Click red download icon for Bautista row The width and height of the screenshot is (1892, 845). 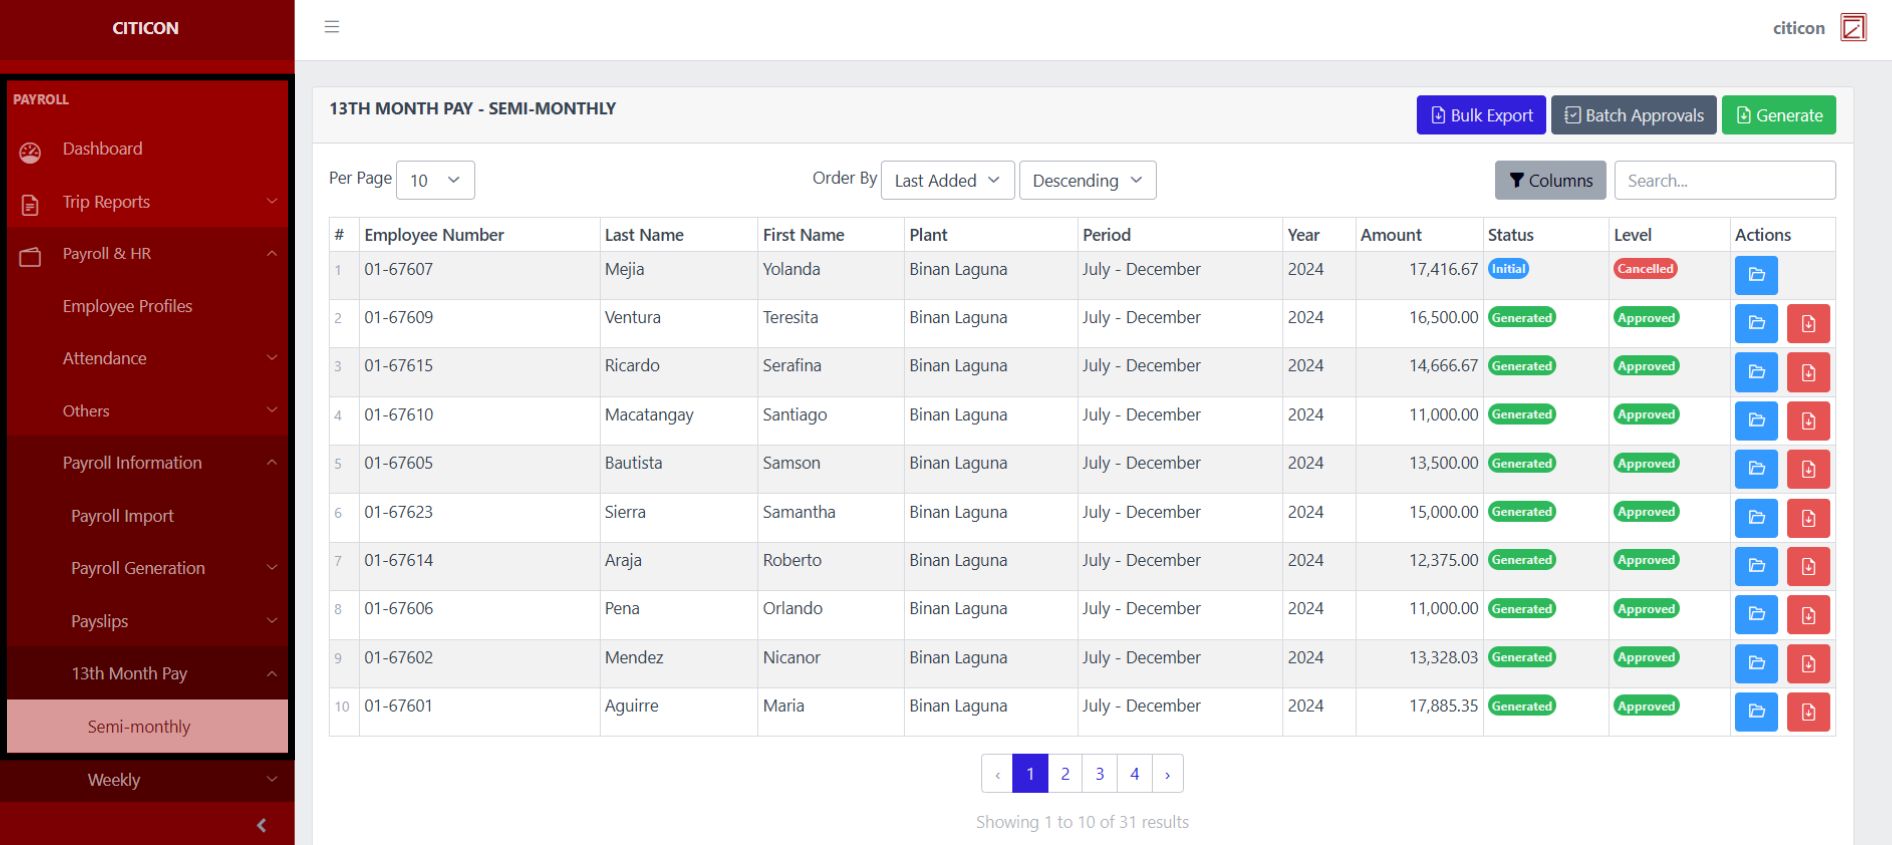pyautogui.click(x=1808, y=469)
